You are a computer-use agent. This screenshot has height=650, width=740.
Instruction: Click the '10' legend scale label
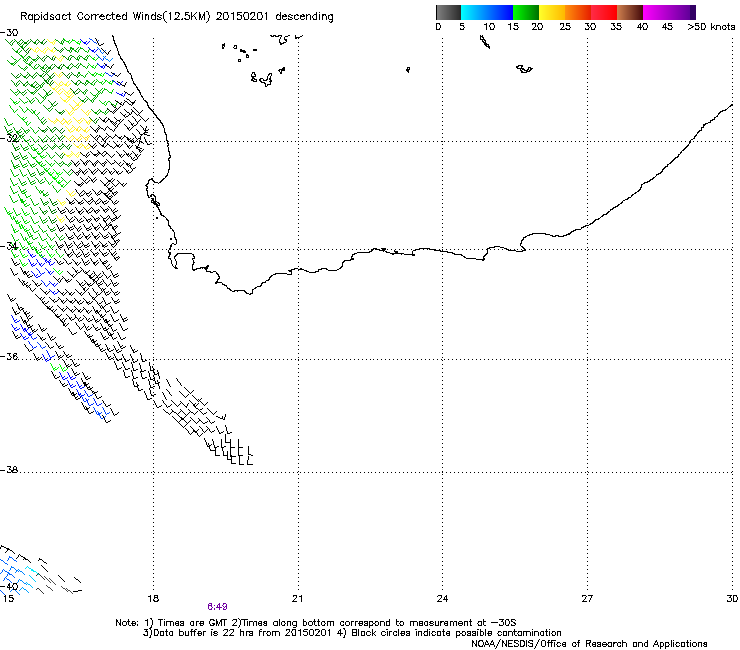pos(489,27)
